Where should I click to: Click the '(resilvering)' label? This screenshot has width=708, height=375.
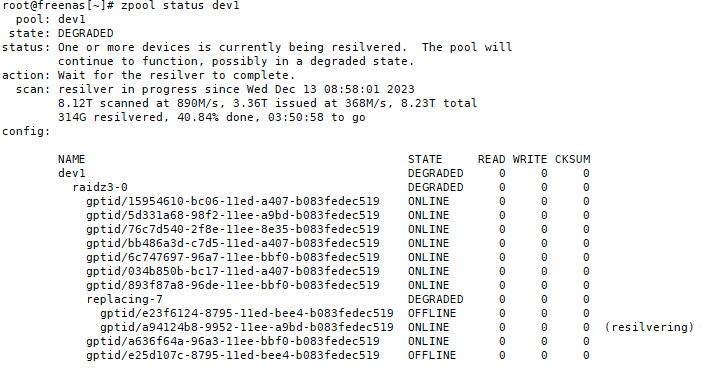click(x=649, y=328)
